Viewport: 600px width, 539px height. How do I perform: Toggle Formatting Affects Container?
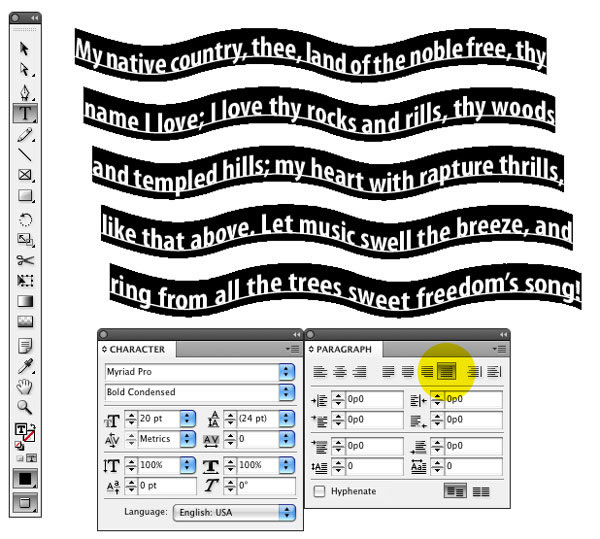coord(20,458)
